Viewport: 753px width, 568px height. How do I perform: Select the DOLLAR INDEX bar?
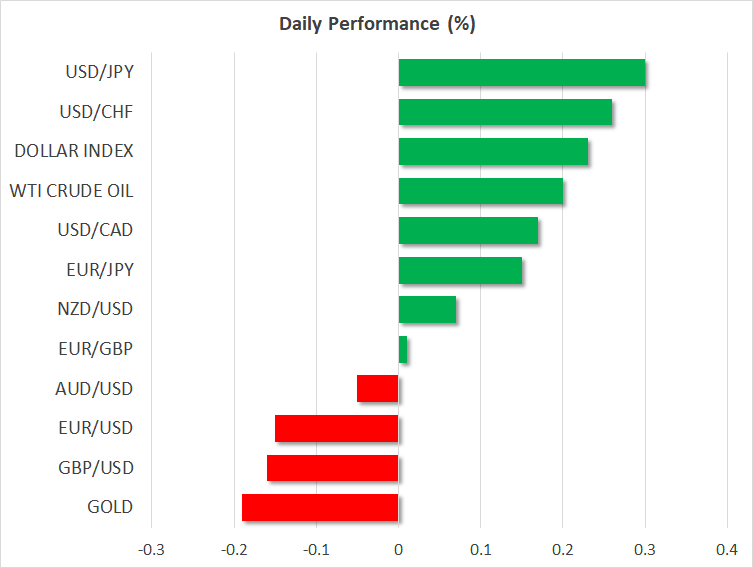point(493,152)
